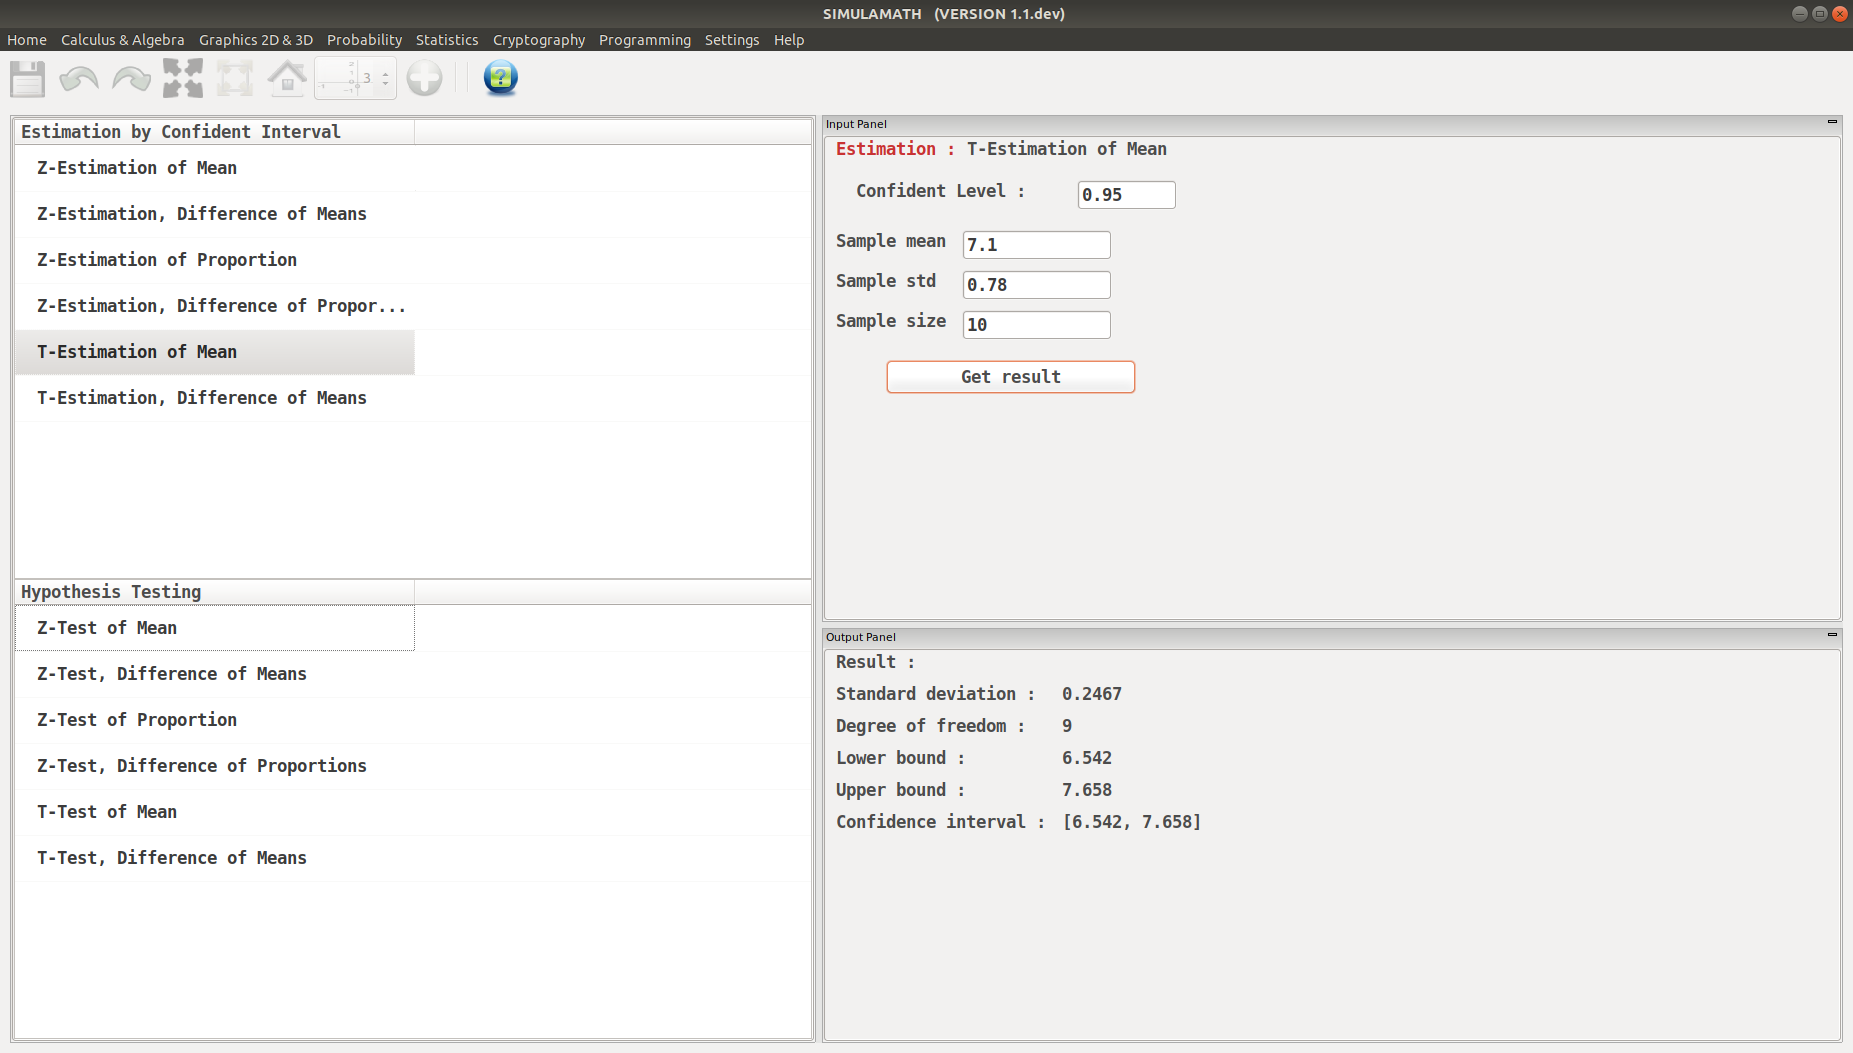The height and width of the screenshot is (1053, 1853).
Task: Click the gray plus icon
Action: pos(425,78)
